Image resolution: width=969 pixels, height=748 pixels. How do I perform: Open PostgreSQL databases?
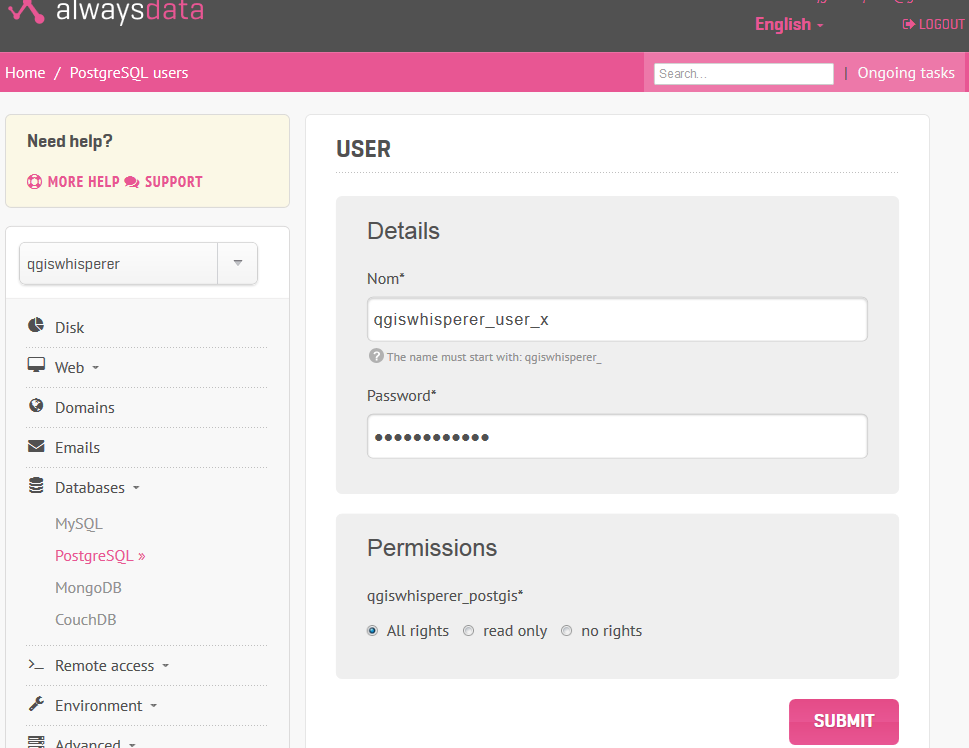point(100,556)
